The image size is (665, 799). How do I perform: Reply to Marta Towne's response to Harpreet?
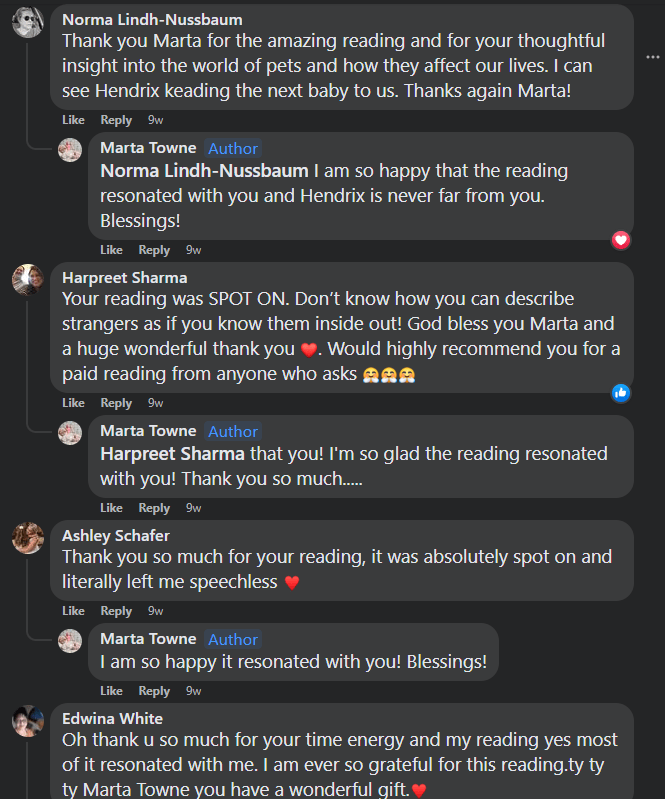154,508
